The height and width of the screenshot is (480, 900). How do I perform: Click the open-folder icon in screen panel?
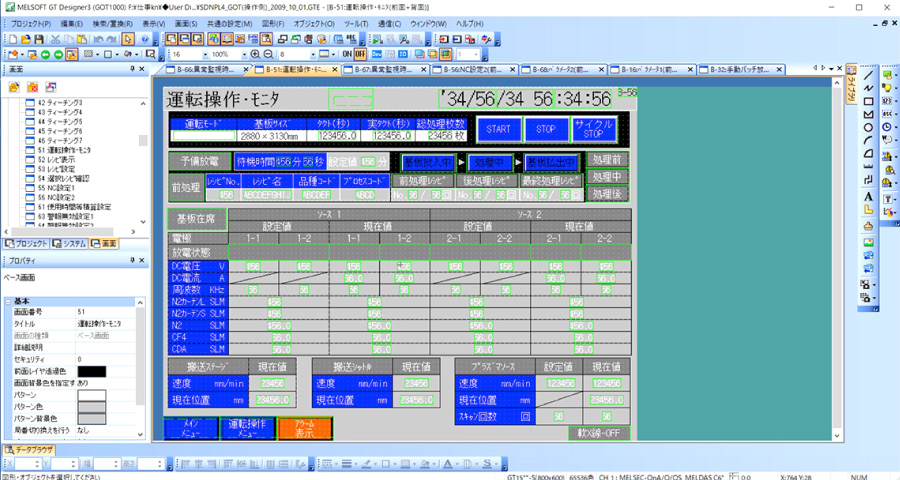pyautogui.click(x=14, y=87)
